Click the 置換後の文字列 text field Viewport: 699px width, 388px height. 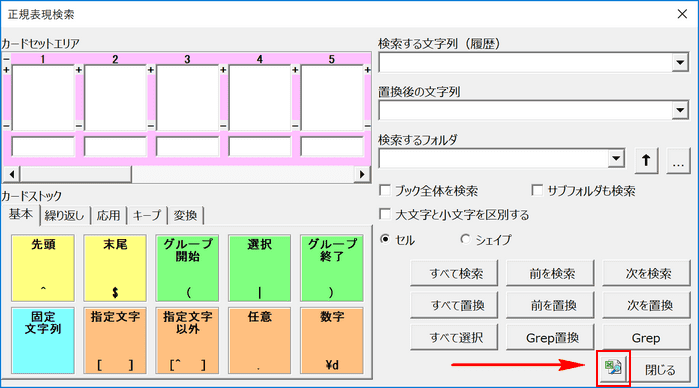click(525, 110)
